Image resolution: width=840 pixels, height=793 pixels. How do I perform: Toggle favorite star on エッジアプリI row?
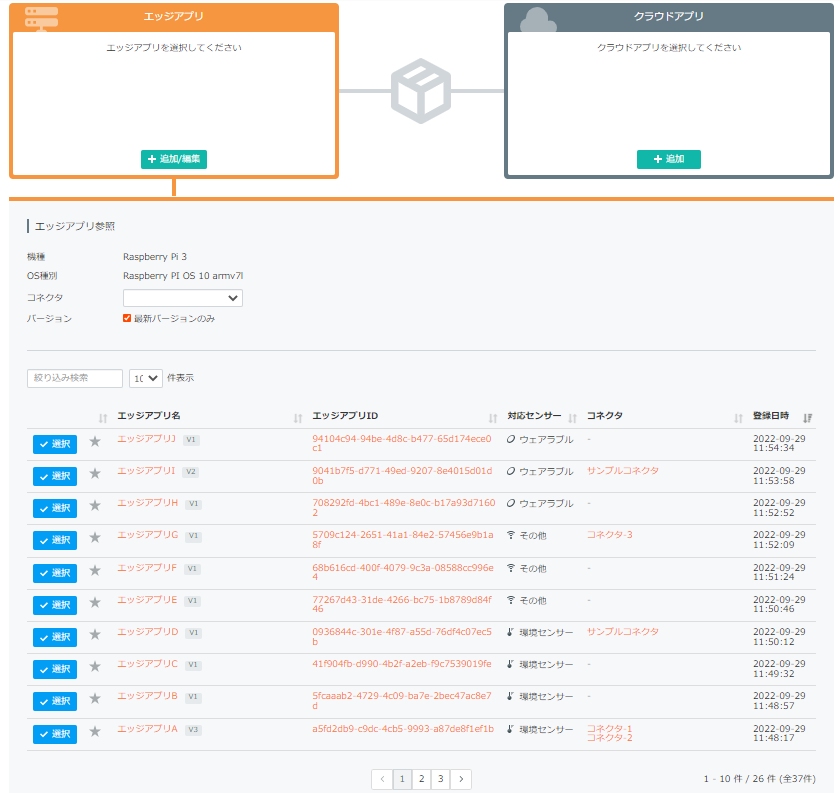point(95,474)
